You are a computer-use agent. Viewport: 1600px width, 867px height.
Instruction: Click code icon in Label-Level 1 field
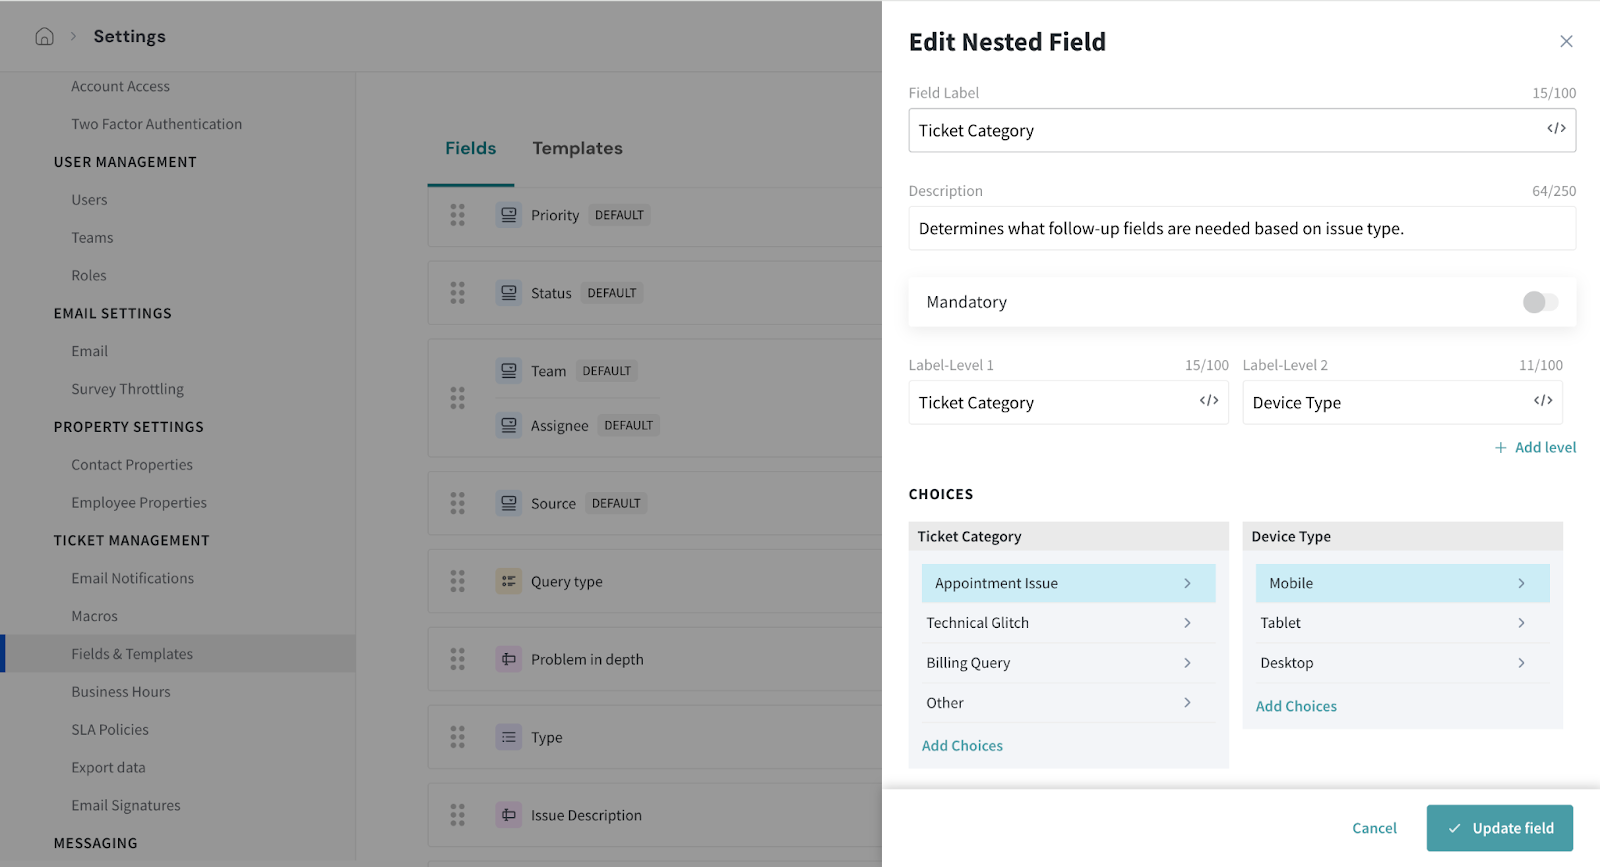pos(1208,401)
